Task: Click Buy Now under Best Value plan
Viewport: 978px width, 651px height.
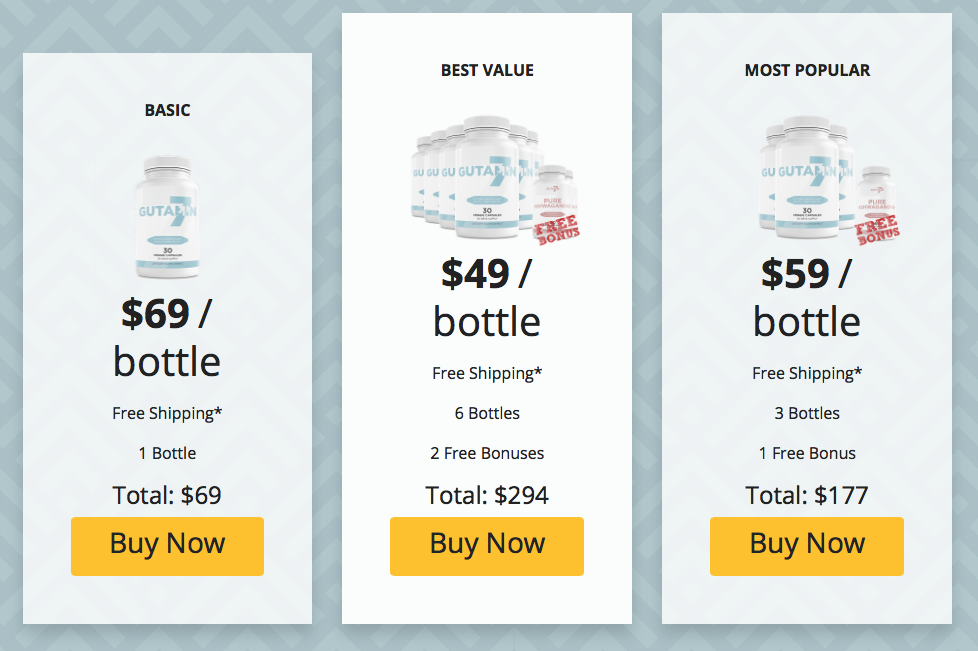Action: 487,545
